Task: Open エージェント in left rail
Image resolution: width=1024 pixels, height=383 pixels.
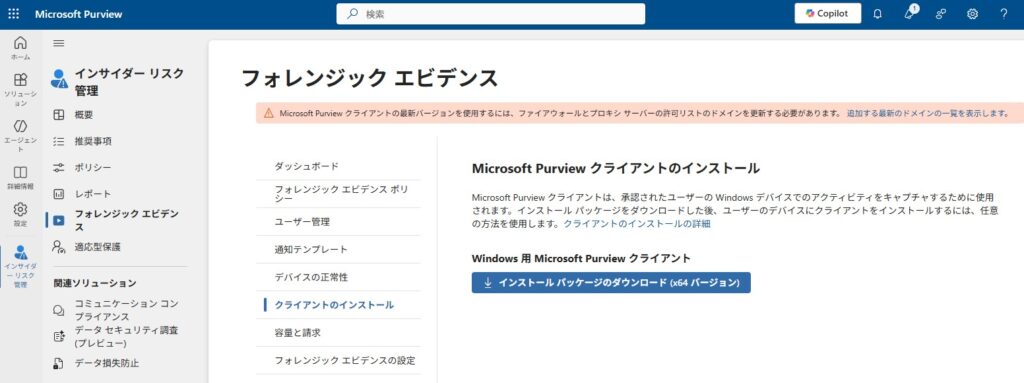Action: click(x=20, y=136)
